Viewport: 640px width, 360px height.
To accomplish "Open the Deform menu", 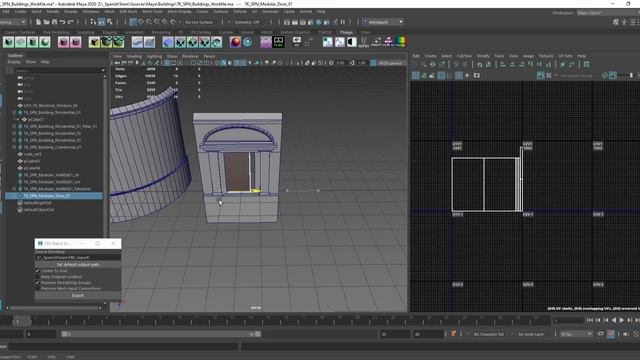I will (240, 11).
